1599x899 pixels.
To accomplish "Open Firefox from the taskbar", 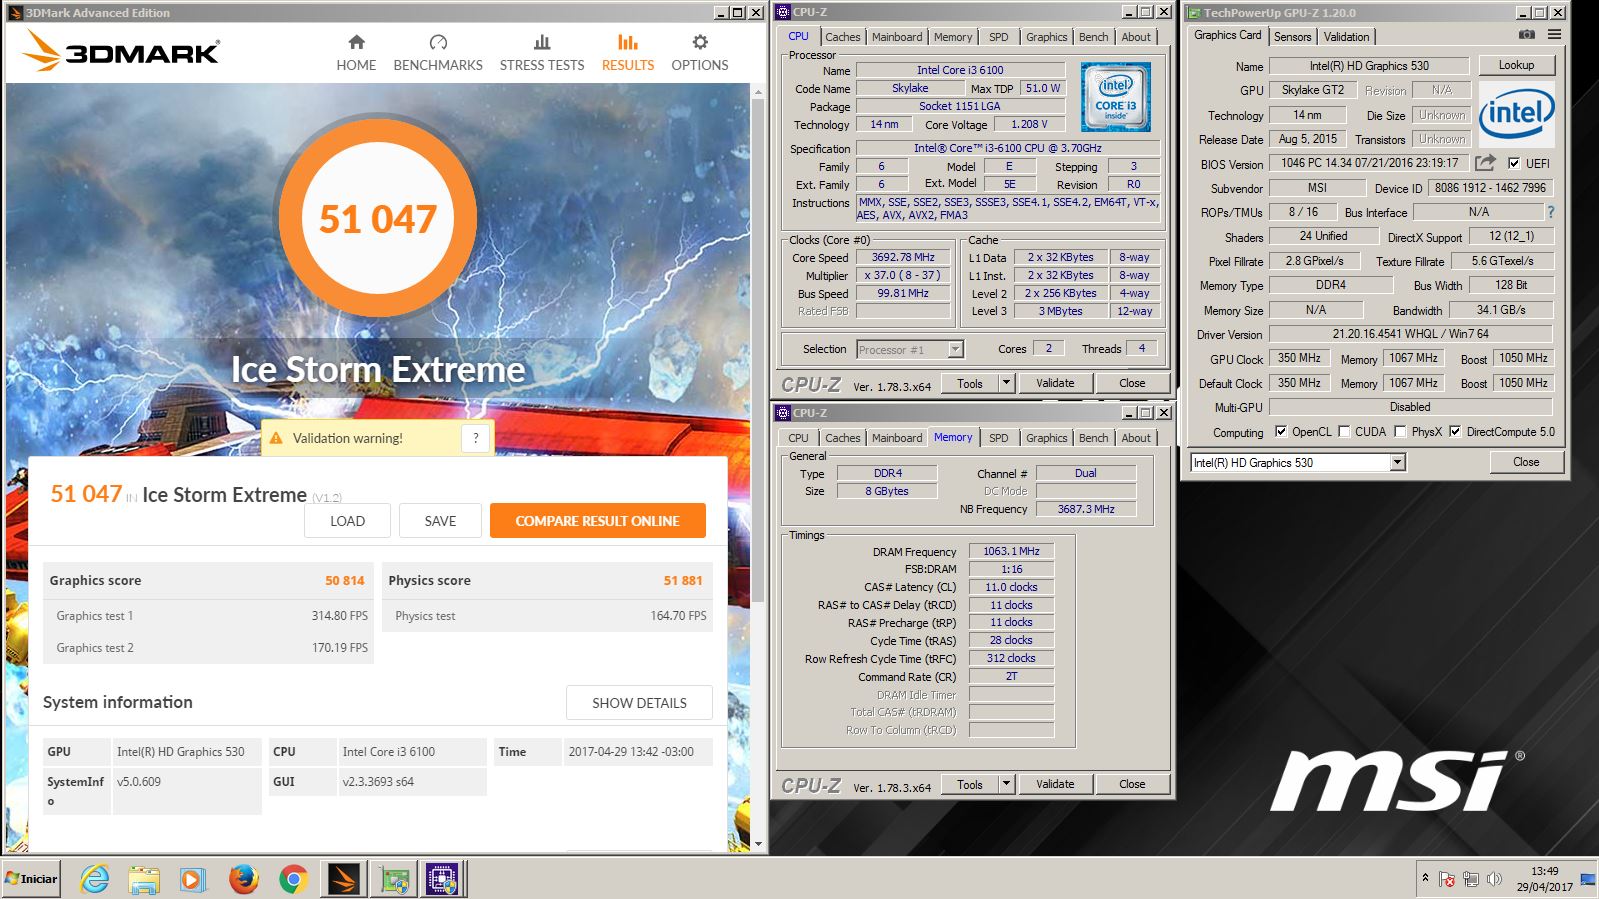I will (243, 879).
